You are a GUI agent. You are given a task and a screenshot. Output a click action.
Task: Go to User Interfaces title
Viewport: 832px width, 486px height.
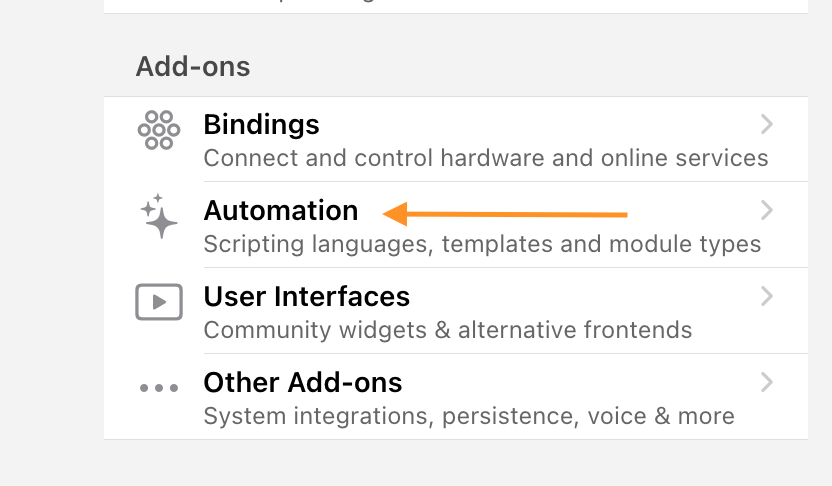306,296
